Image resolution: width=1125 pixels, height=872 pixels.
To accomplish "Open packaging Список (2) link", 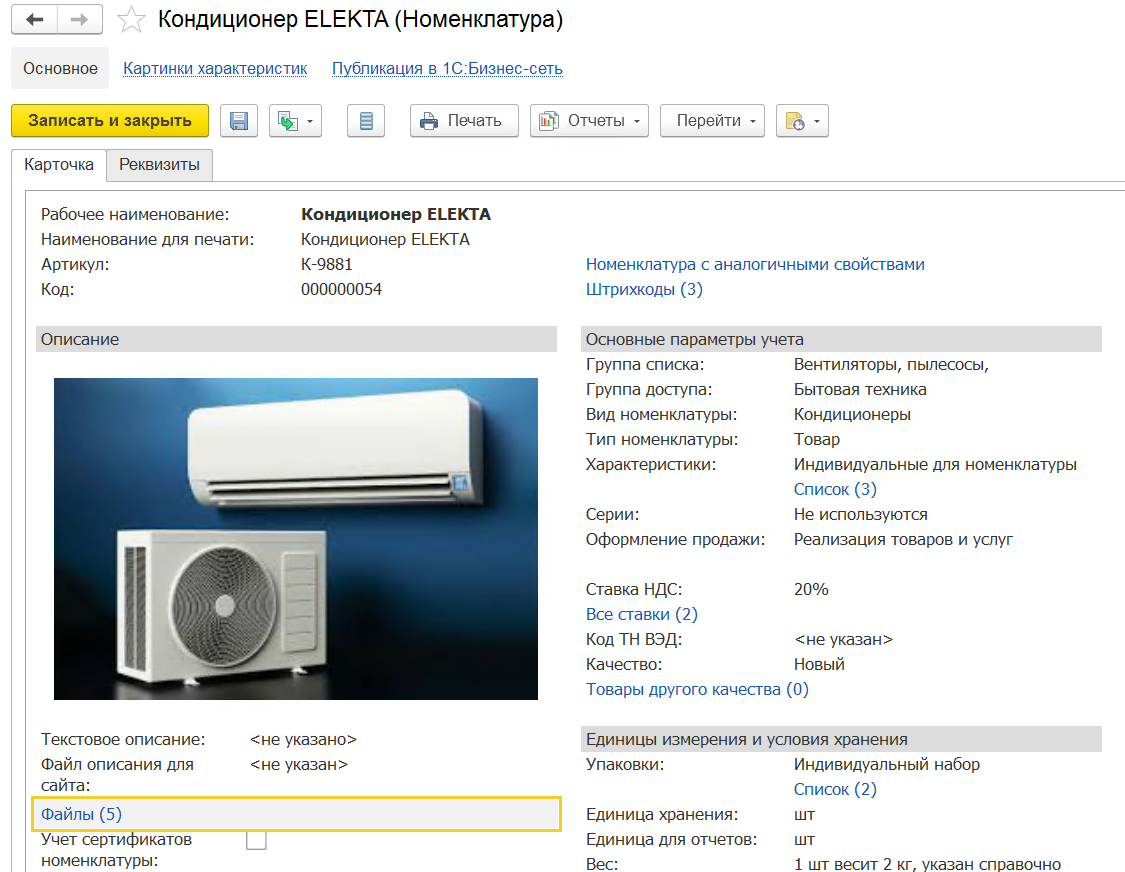I will point(835,789).
